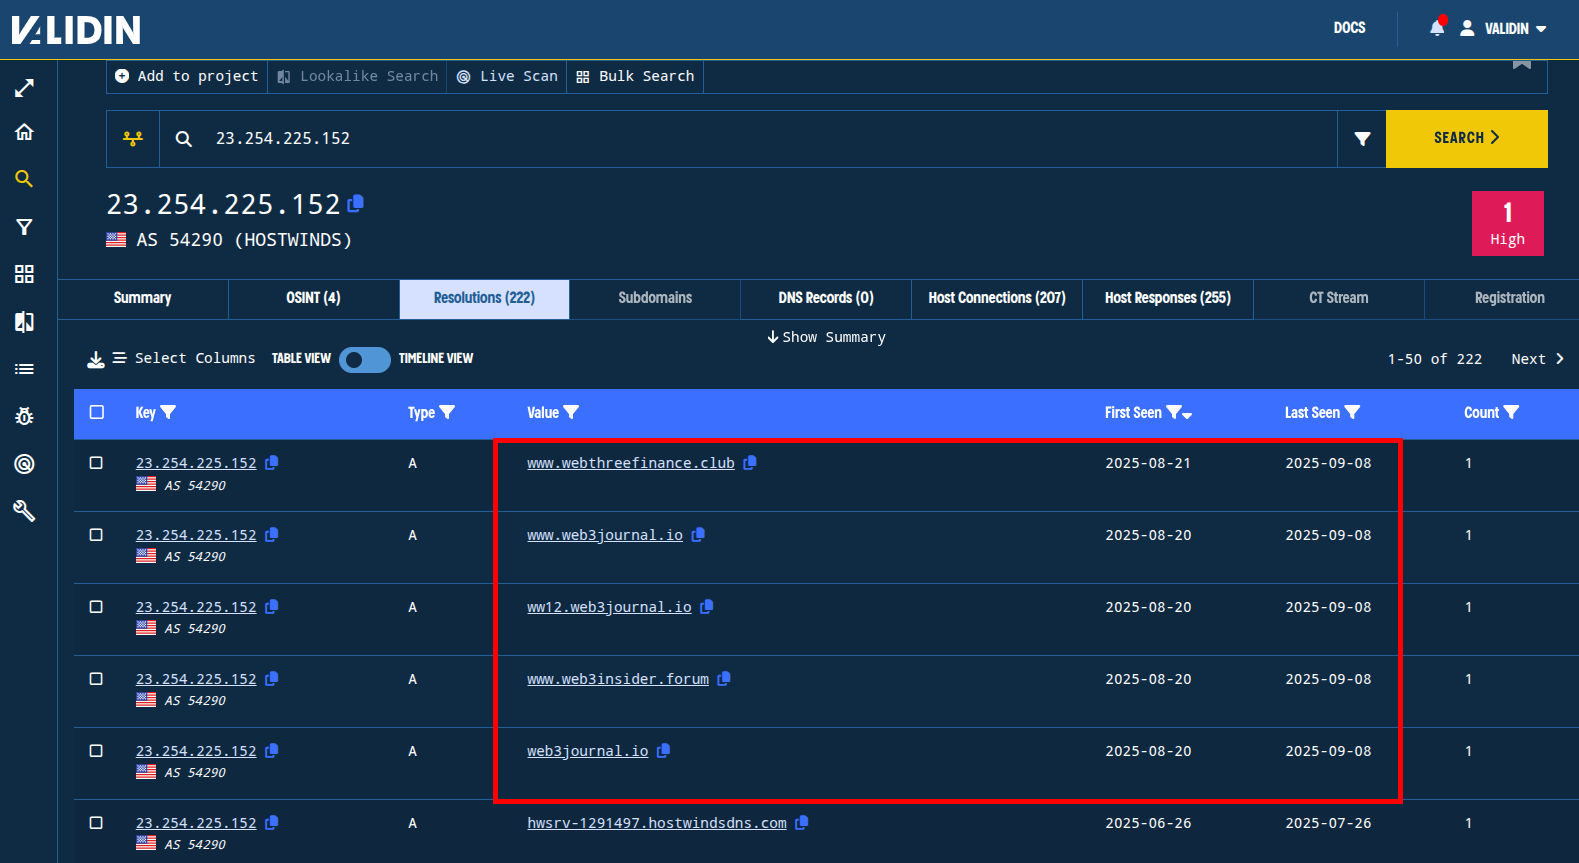Open the CT Stream tab

point(1339,298)
